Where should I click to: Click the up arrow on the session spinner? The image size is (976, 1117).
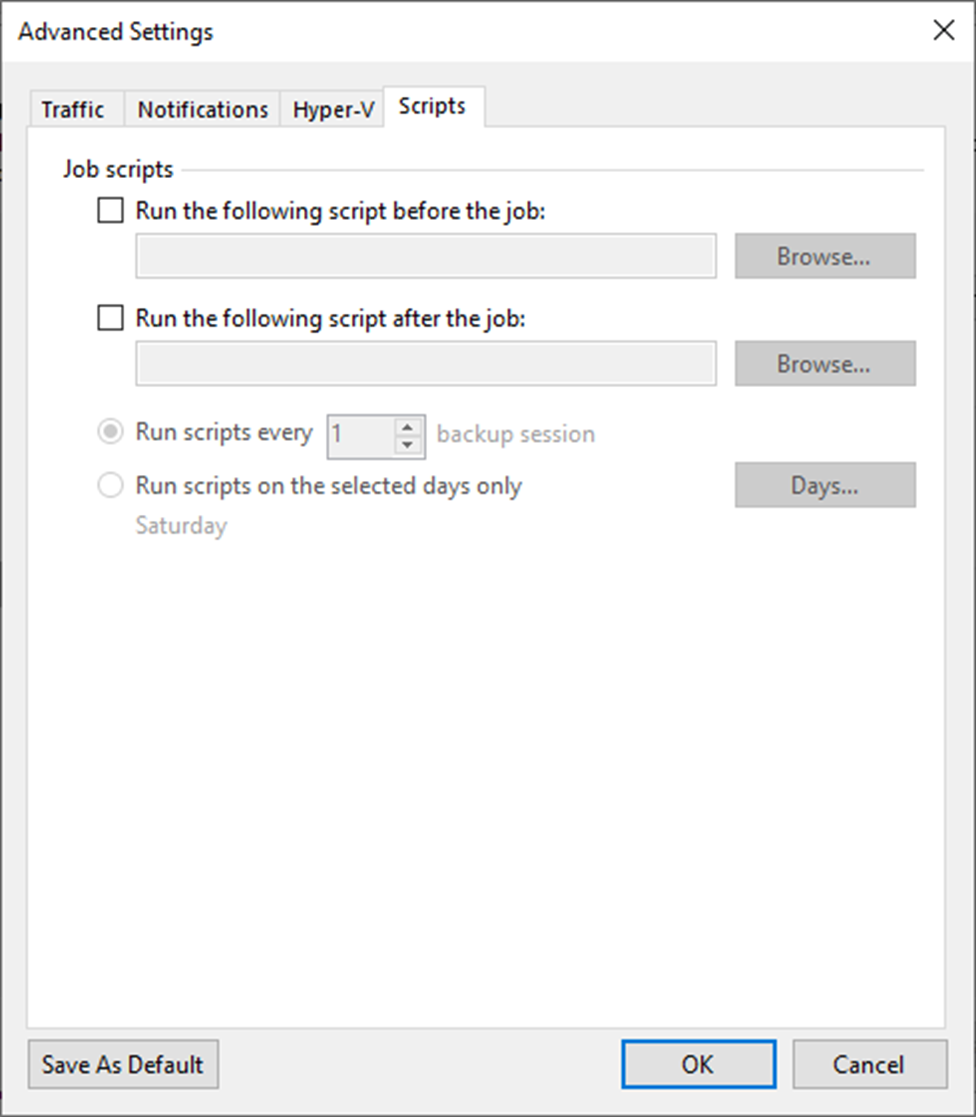point(407,428)
